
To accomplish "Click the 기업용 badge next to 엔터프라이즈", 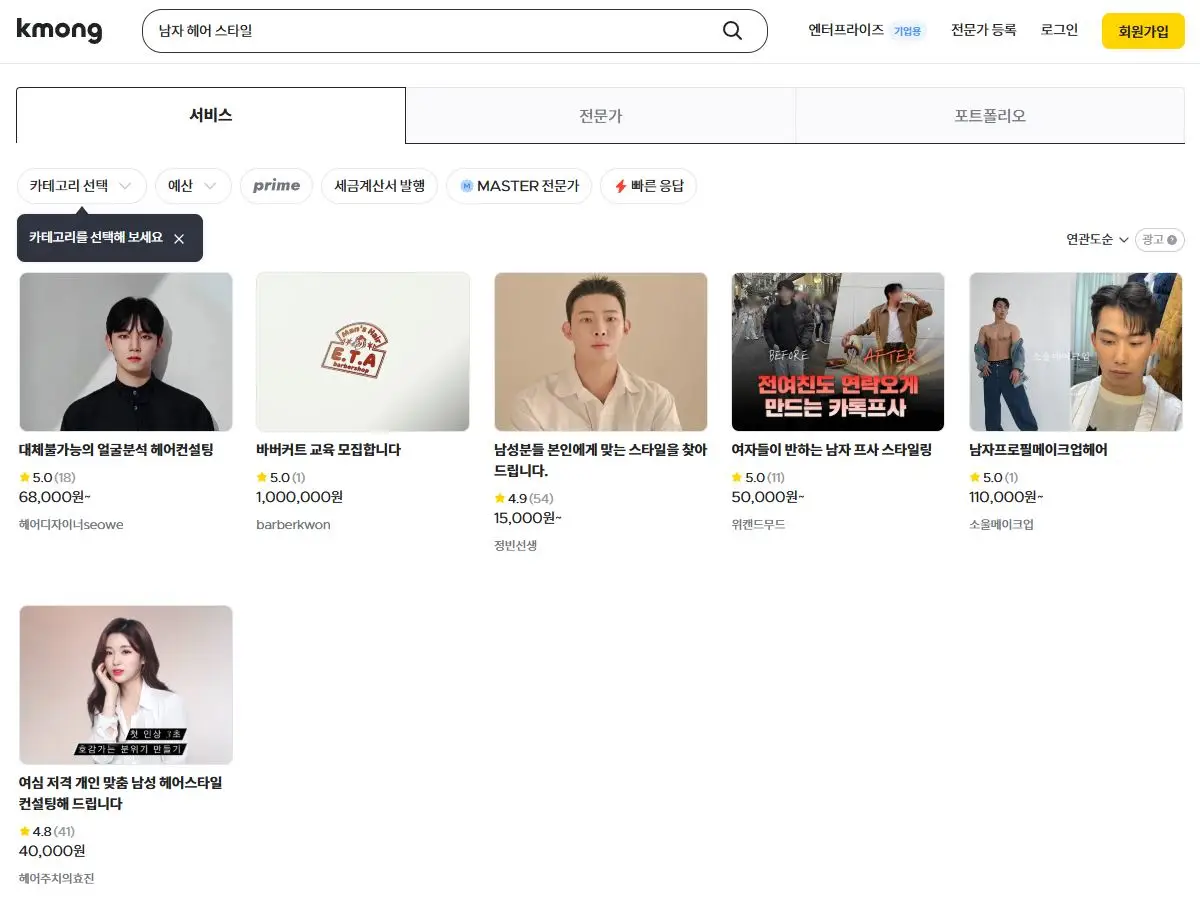I will [908, 30].
